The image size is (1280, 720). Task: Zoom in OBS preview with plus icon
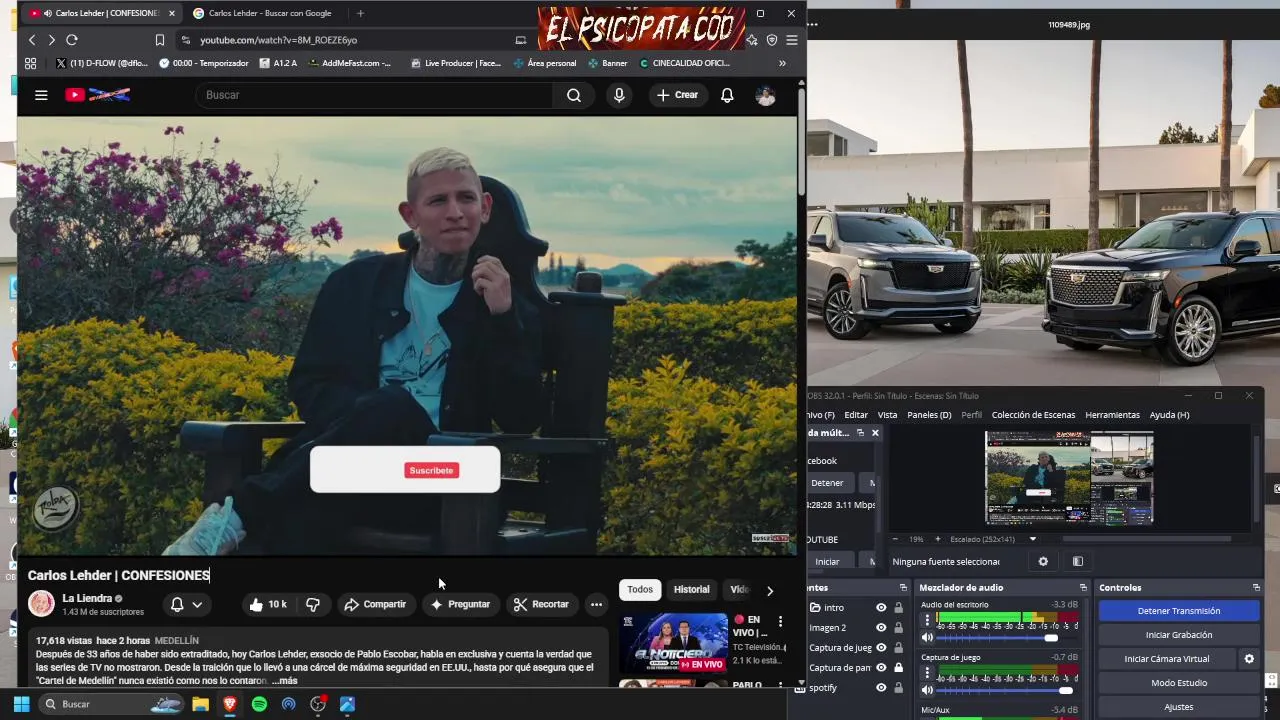pos(937,539)
